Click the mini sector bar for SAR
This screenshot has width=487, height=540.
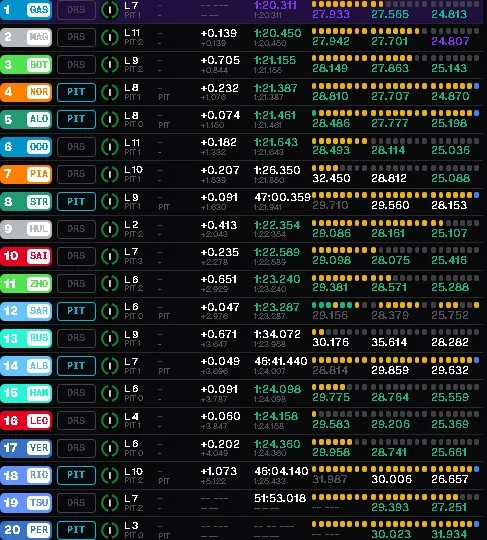click(x=395, y=305)
